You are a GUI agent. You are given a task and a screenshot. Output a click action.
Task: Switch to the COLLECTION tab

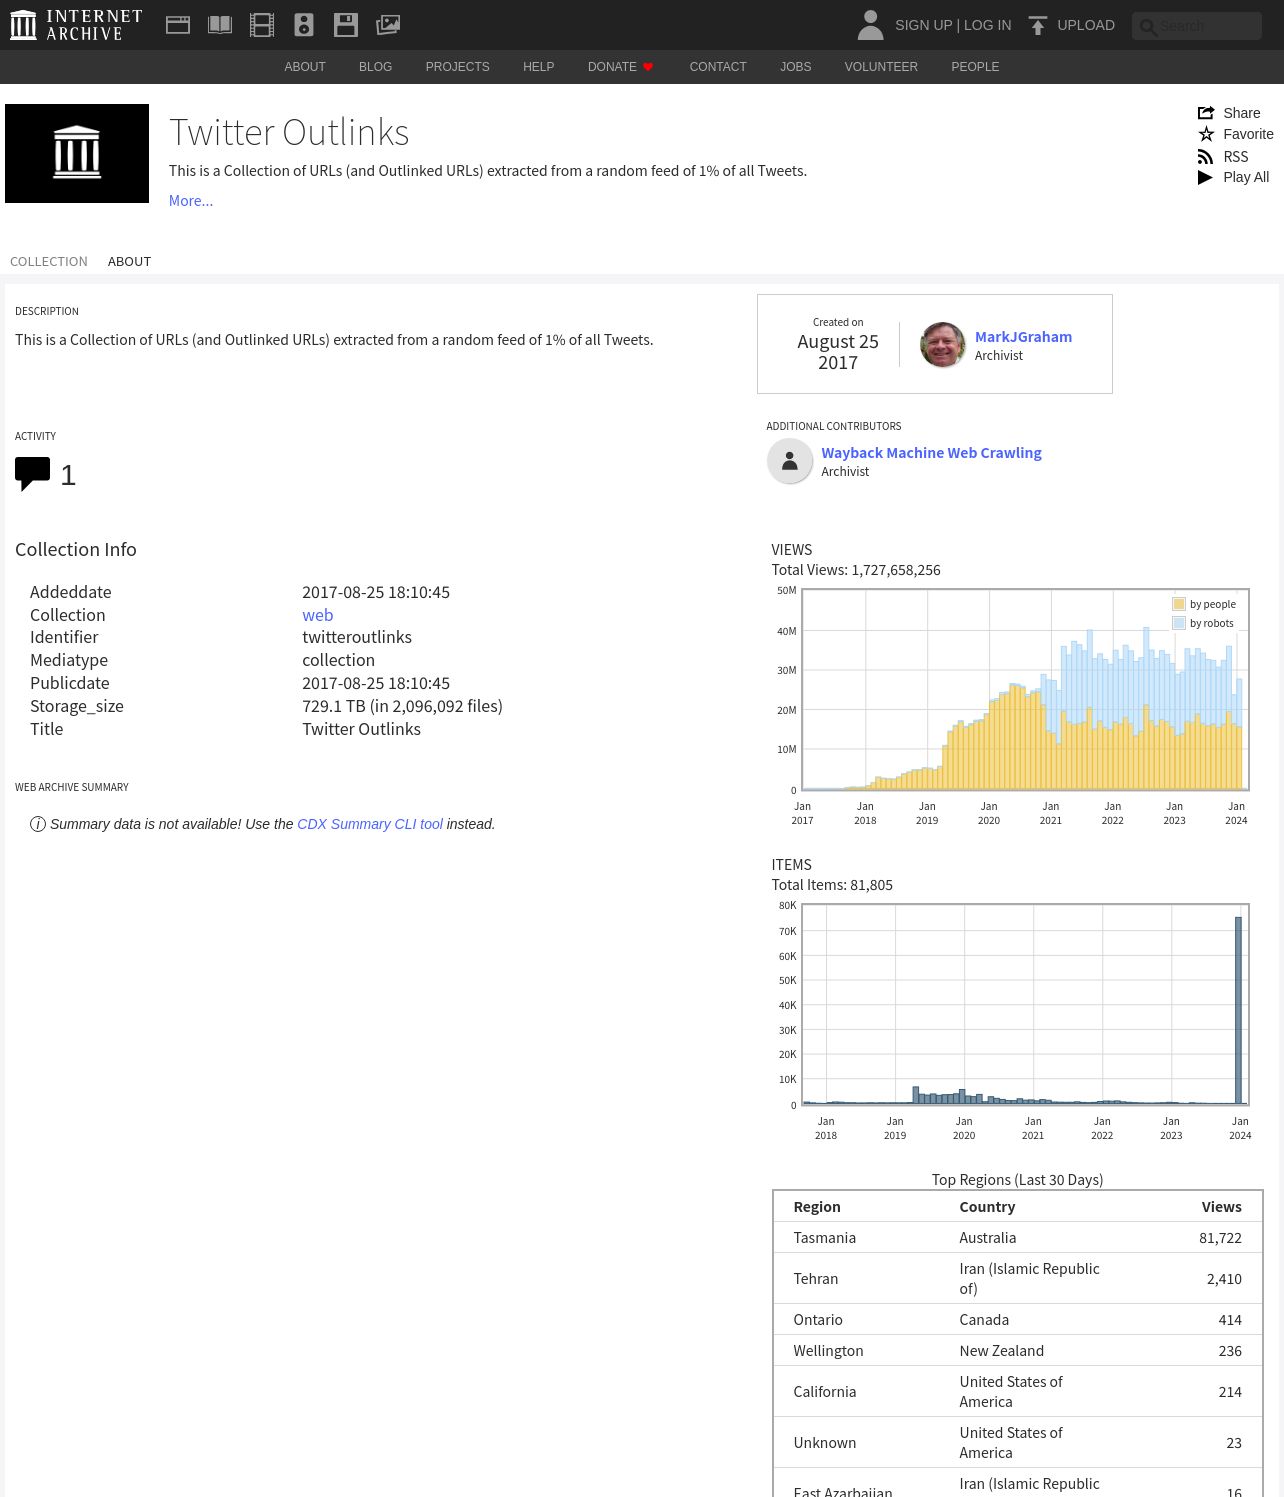[x=49, y=262]
